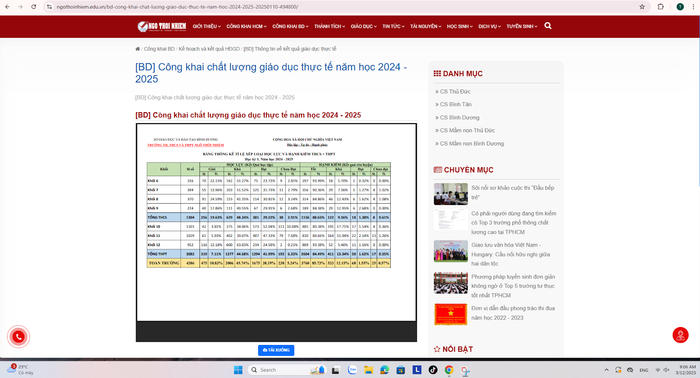Open Microsoft Store from the taskbar

(400, 370)
